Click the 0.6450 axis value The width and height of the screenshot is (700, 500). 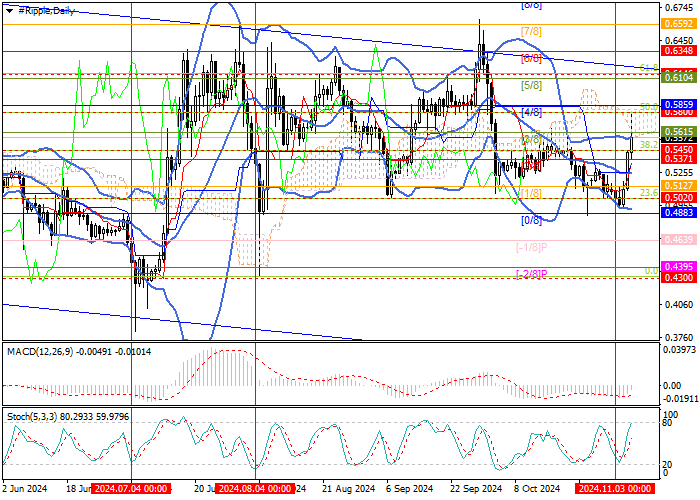(679, 41)
